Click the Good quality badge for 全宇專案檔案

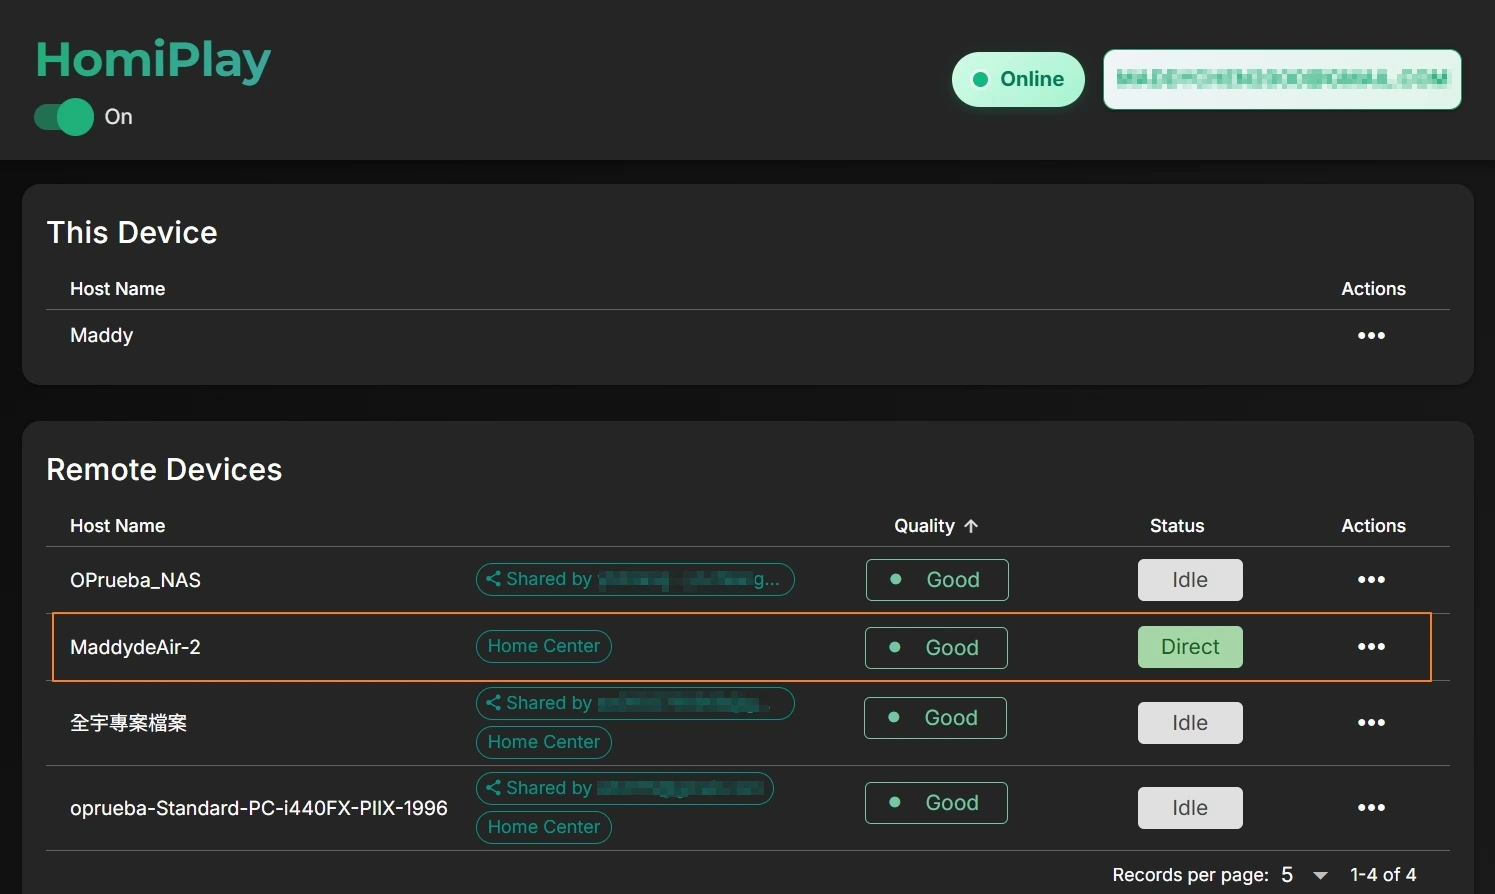click(935, 718)
